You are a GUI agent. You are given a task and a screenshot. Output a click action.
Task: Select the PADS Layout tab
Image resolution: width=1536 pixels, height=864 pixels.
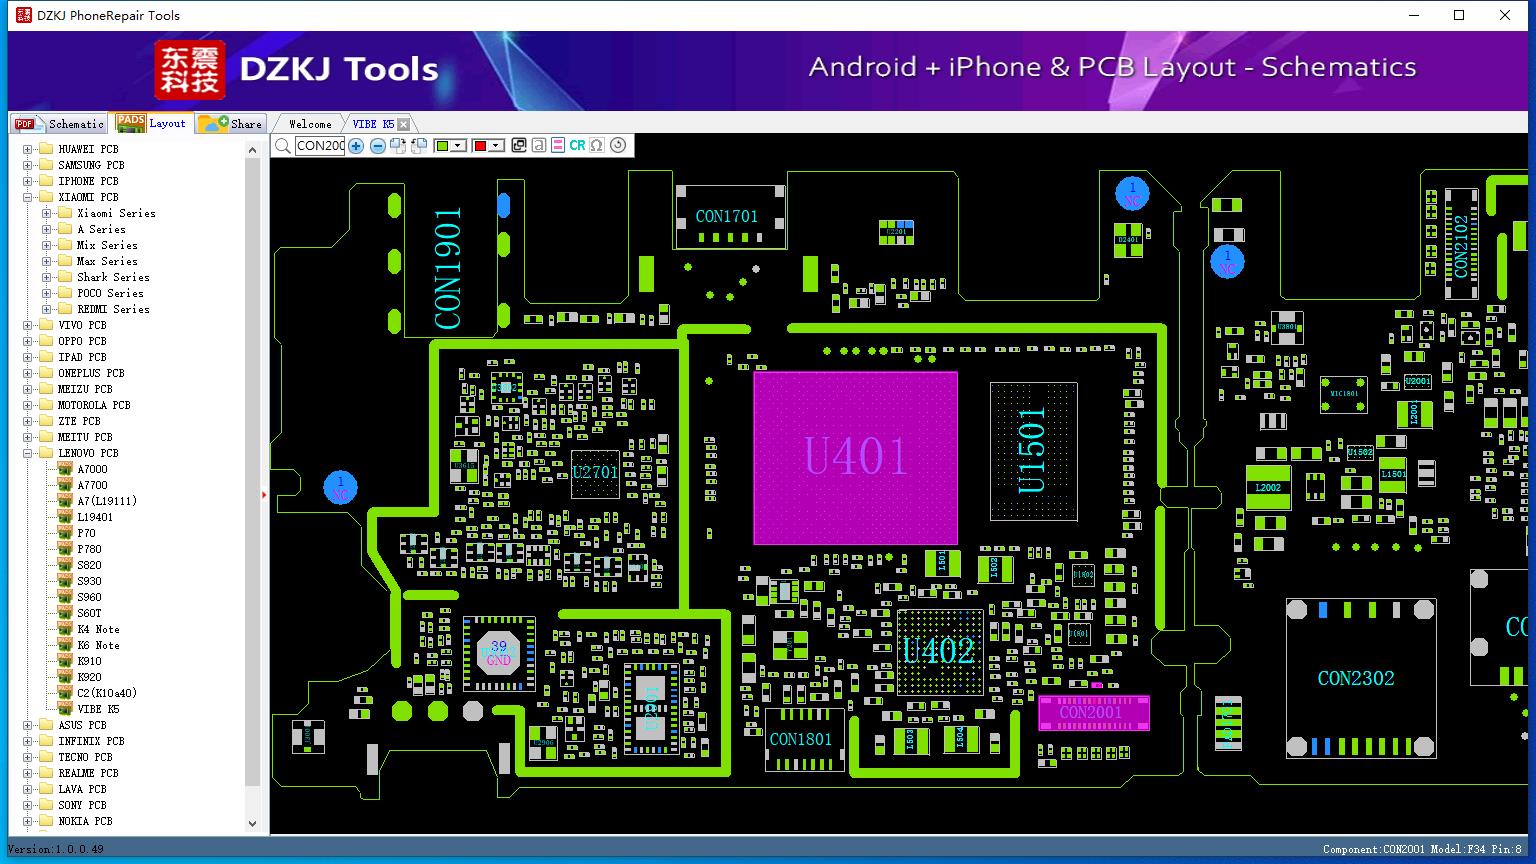pos(151,123)
